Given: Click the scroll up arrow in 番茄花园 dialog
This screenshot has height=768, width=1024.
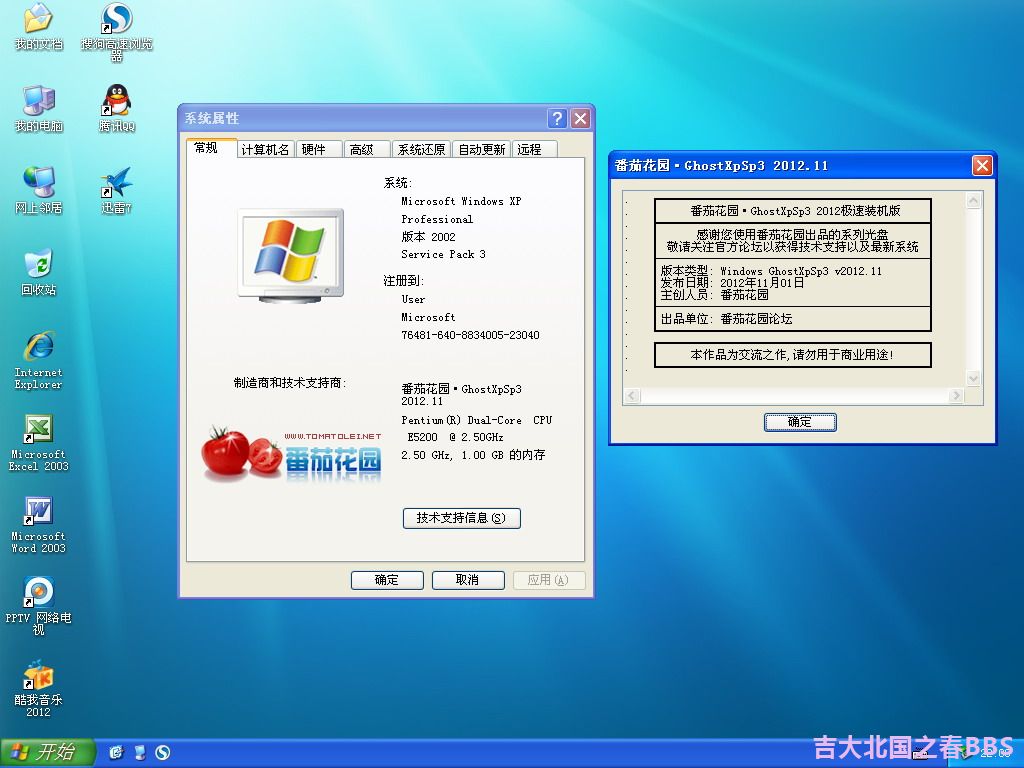Looking at the screenshot, I should [973, 200].
